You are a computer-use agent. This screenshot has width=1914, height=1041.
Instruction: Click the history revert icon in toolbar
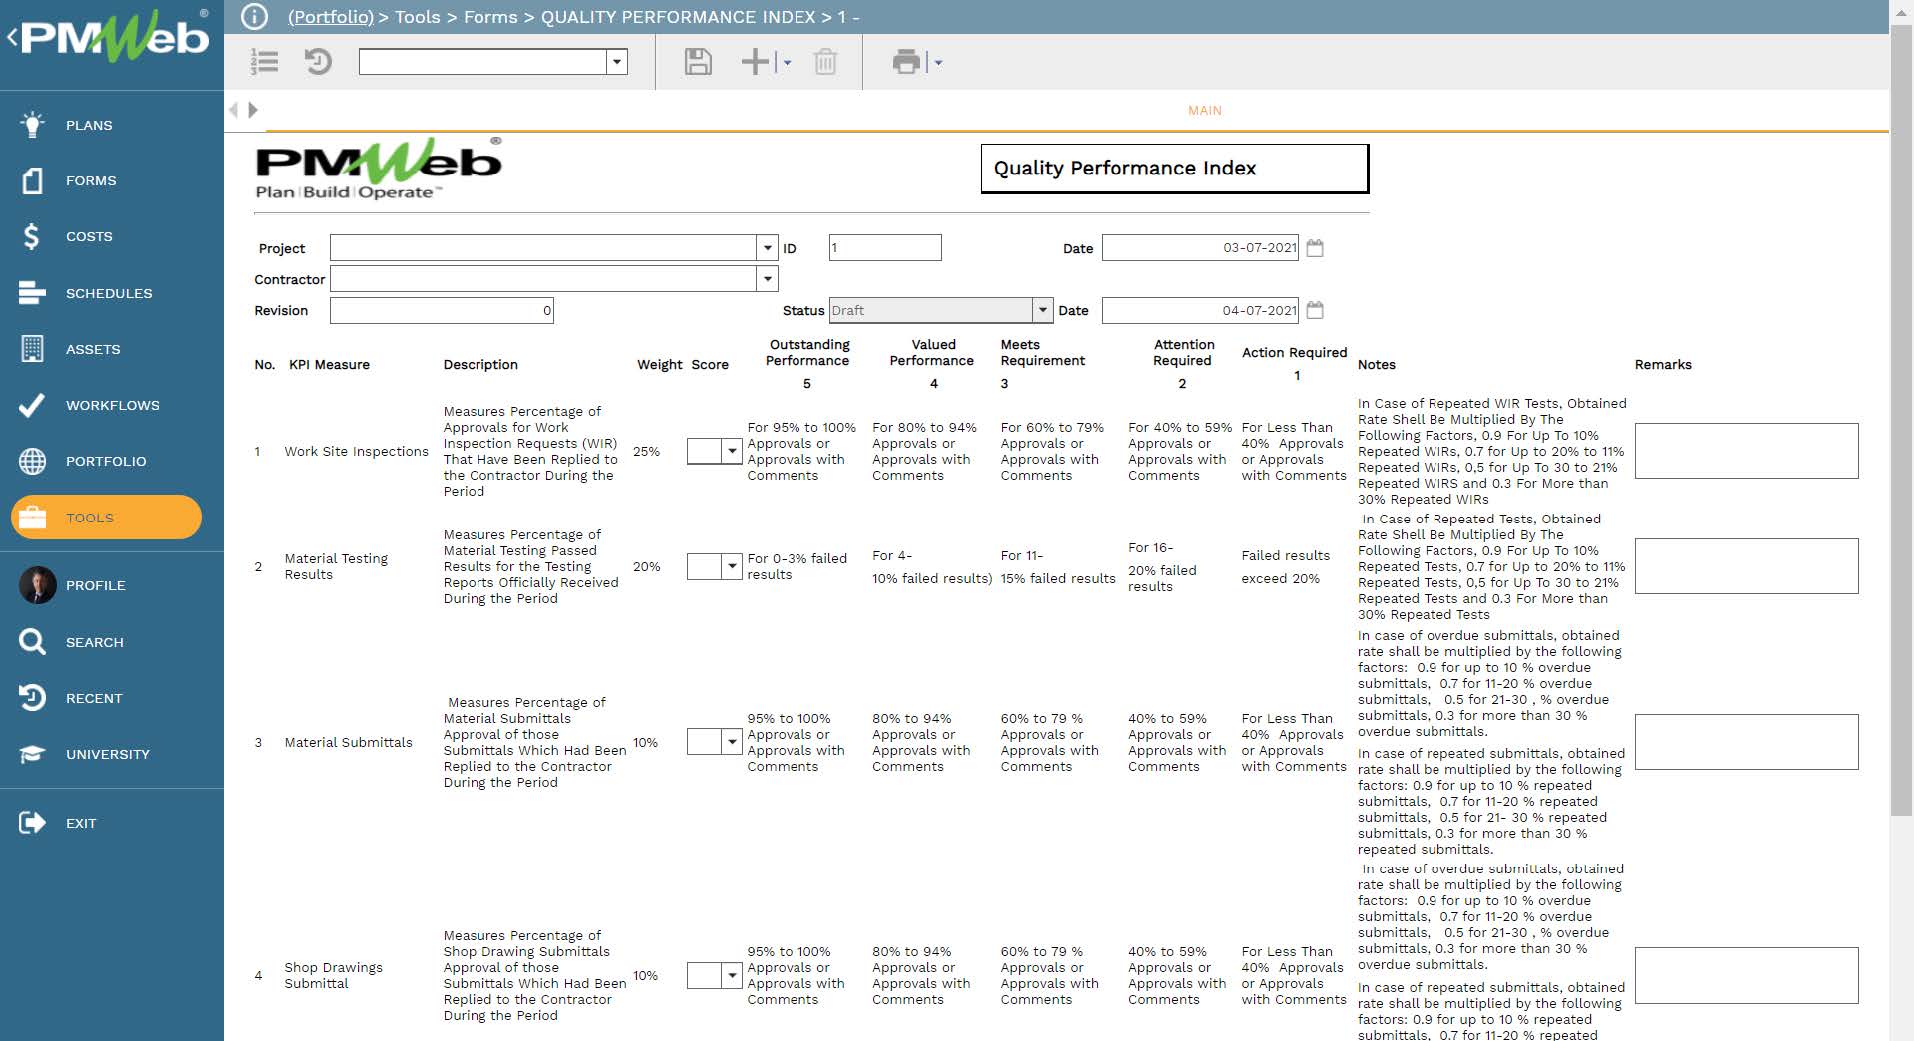click(x=318, y=62)
